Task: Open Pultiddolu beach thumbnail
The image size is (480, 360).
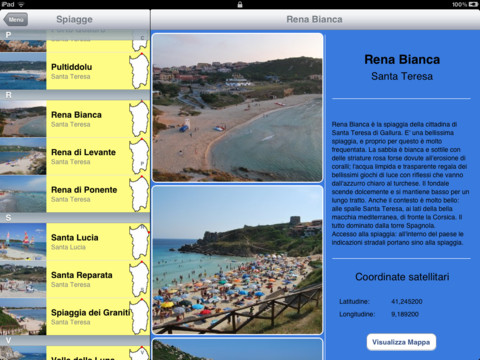Action: 23,71
